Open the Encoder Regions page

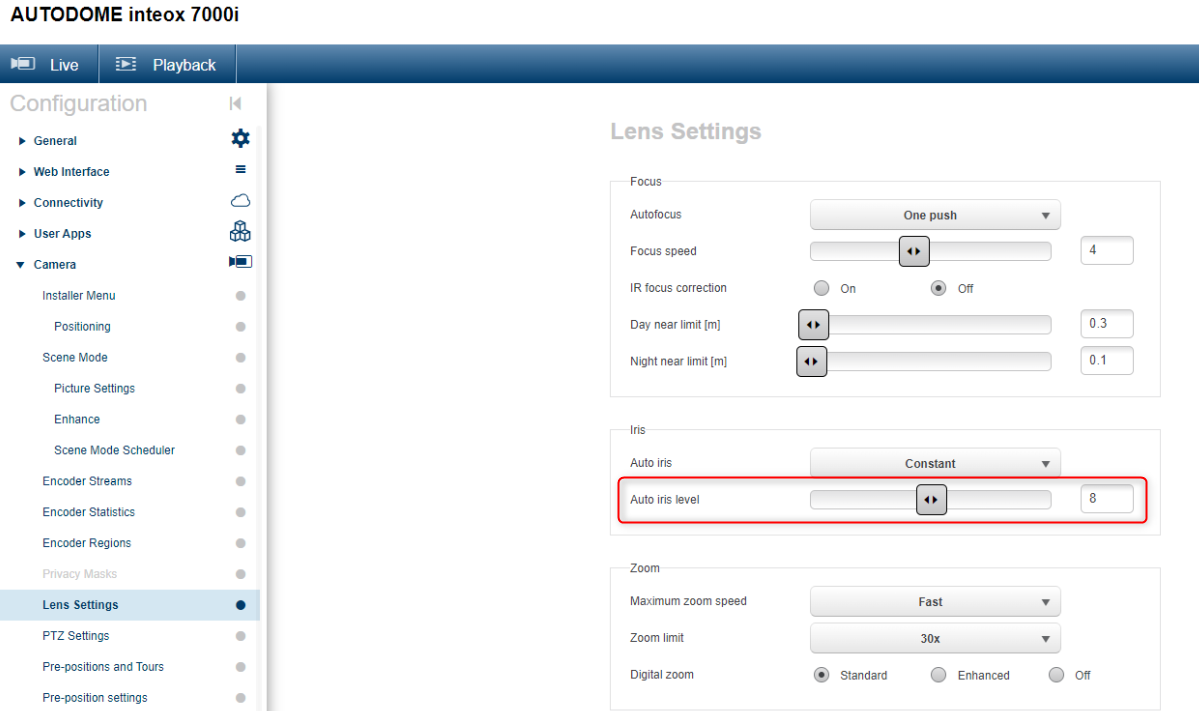tap(87, 544)
